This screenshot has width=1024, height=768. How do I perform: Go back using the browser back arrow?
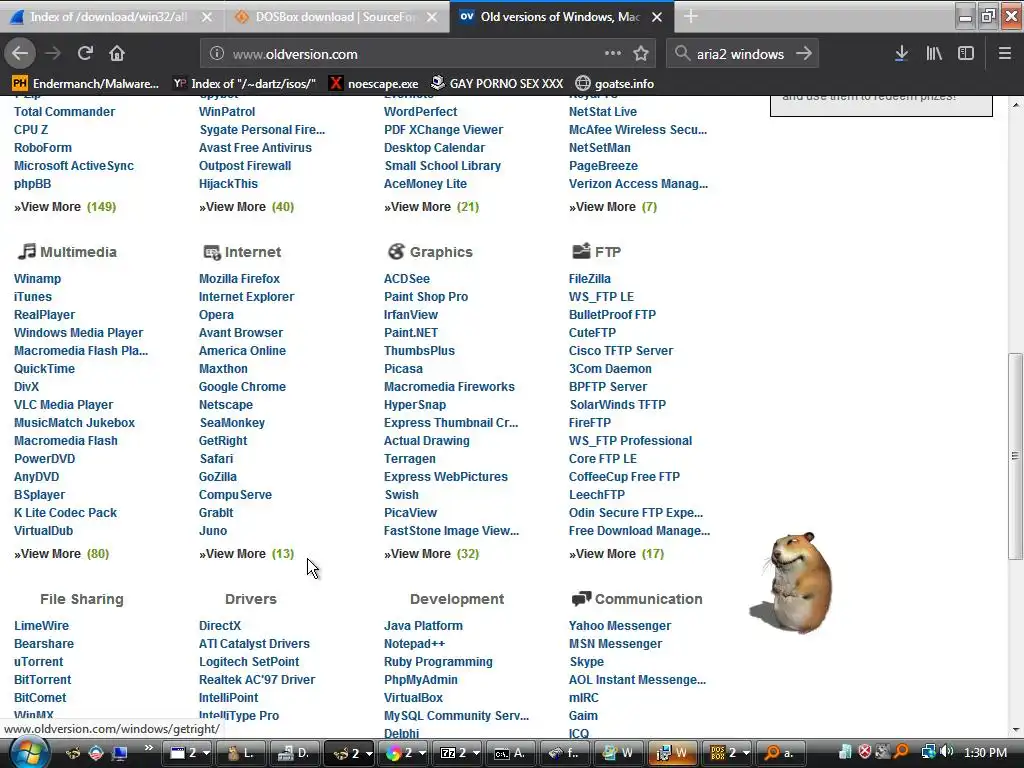pos(20,53)
